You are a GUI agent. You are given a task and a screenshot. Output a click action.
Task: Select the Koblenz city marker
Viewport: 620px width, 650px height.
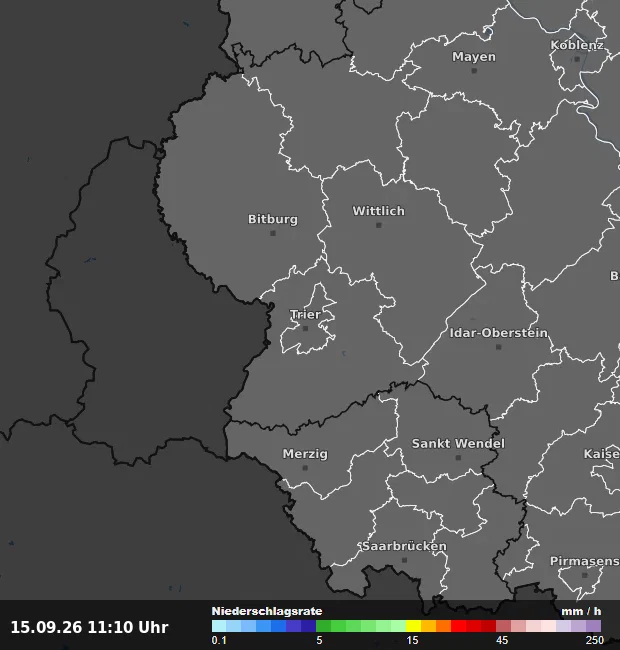(x=577, y=59)
